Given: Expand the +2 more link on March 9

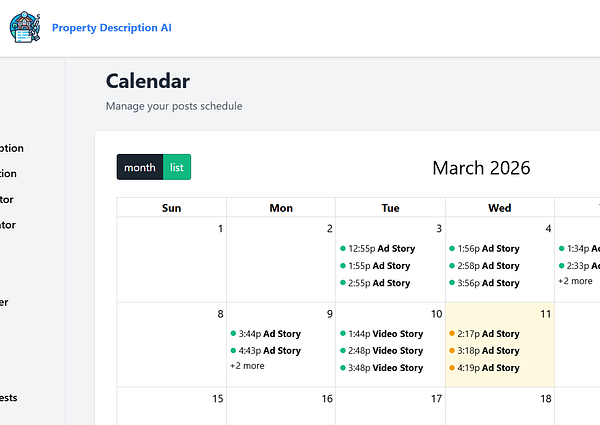Looking at the screenshot, I should tap(247, 366).
